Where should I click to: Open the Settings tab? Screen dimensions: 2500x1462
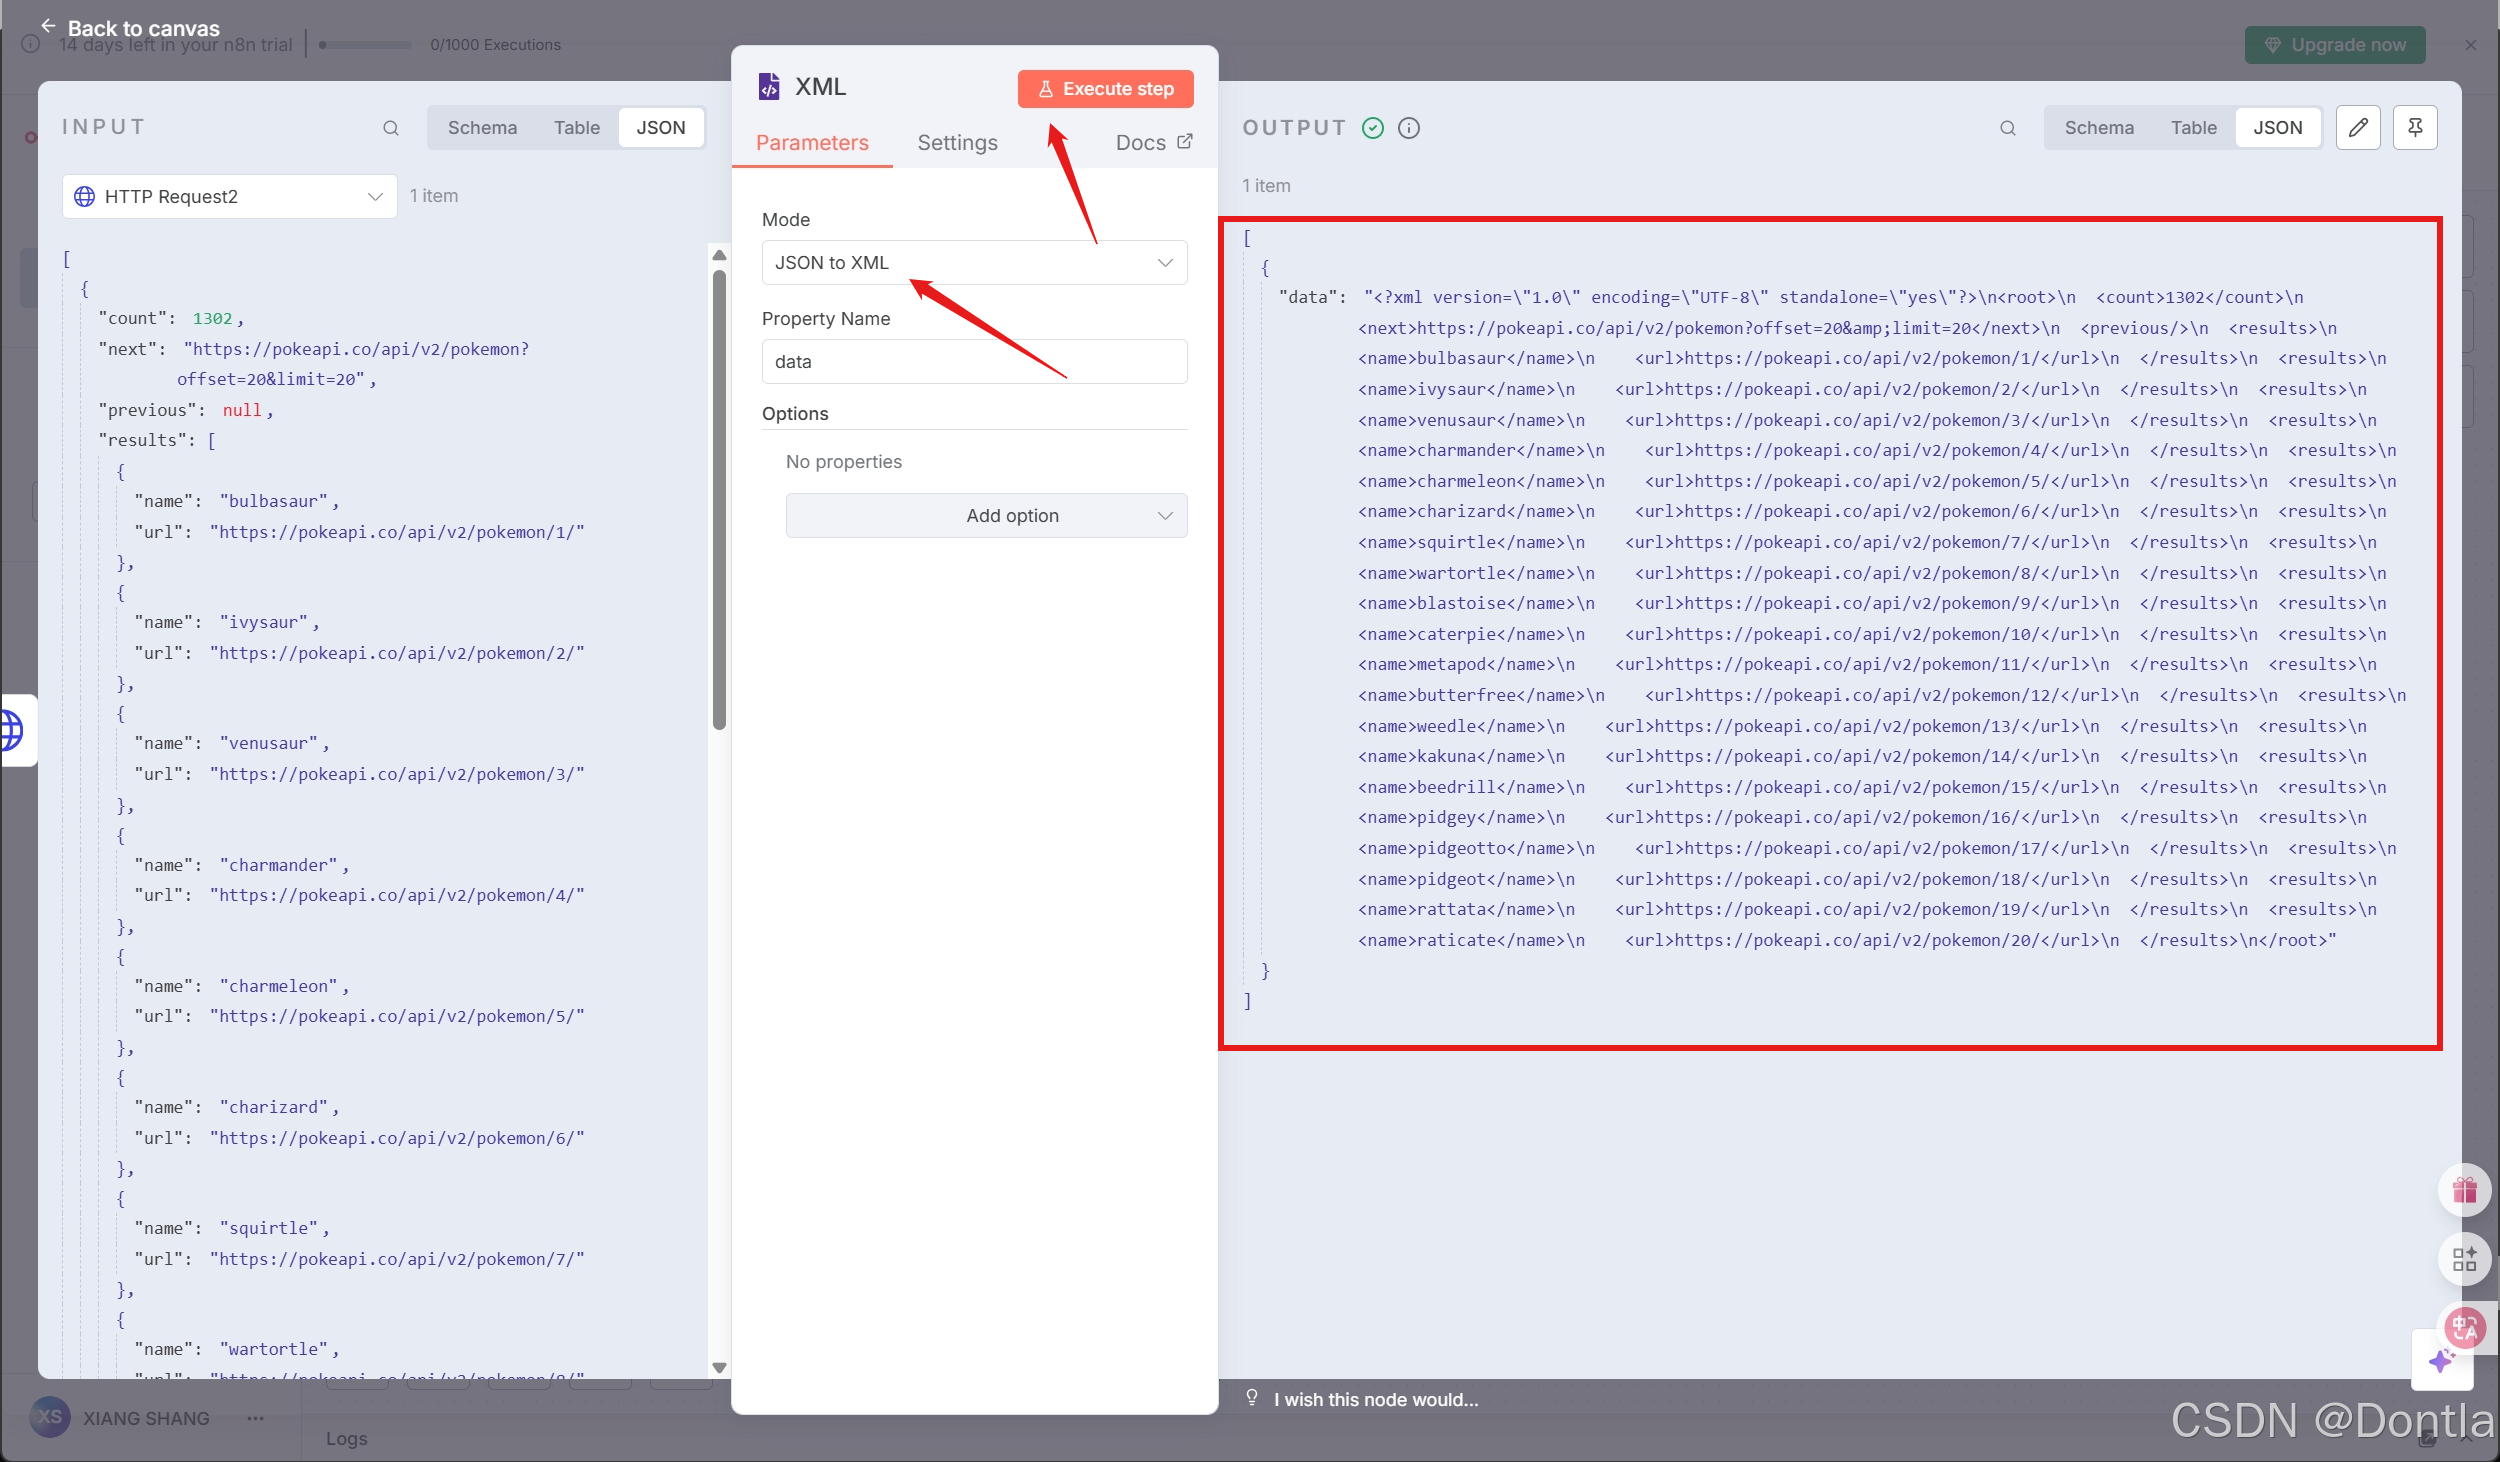[957, 143]
